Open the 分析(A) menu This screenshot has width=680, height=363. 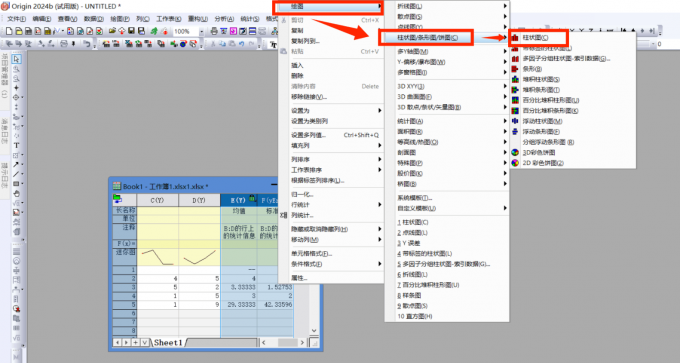[x=224, y=19]
